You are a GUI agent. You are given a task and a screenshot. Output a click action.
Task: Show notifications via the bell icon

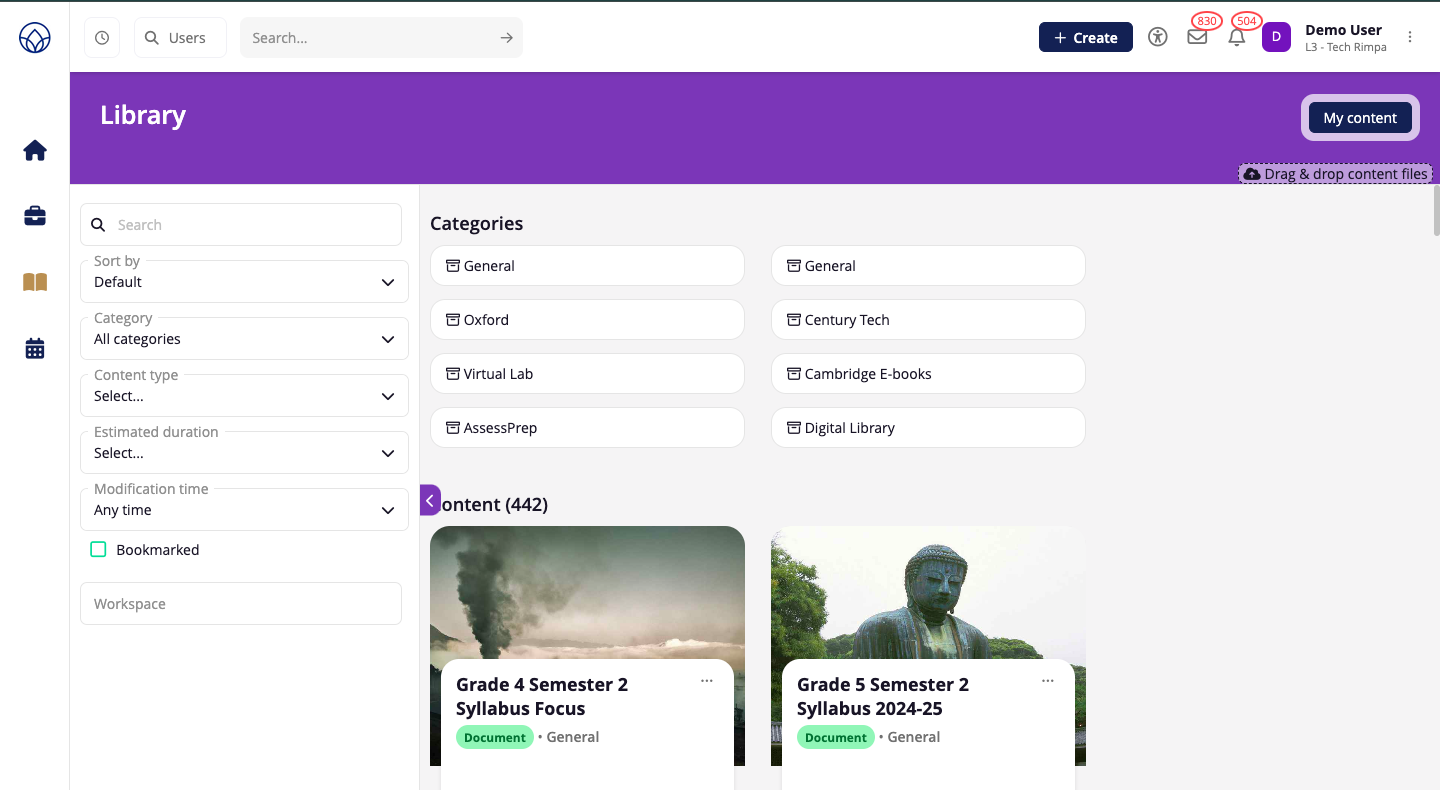coord(1237,37)
